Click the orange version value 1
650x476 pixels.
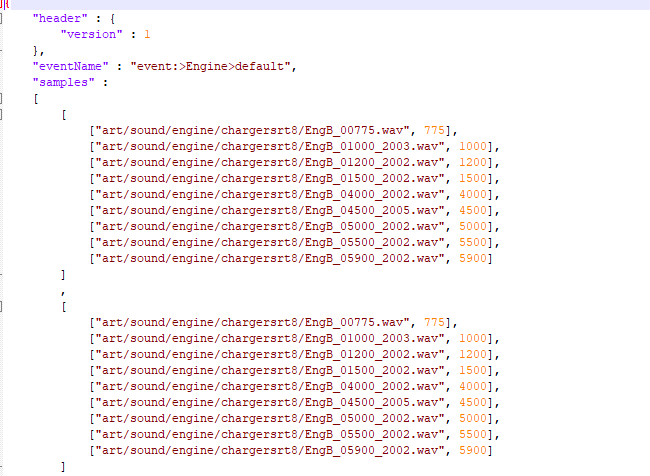click(x=147, y=34)
